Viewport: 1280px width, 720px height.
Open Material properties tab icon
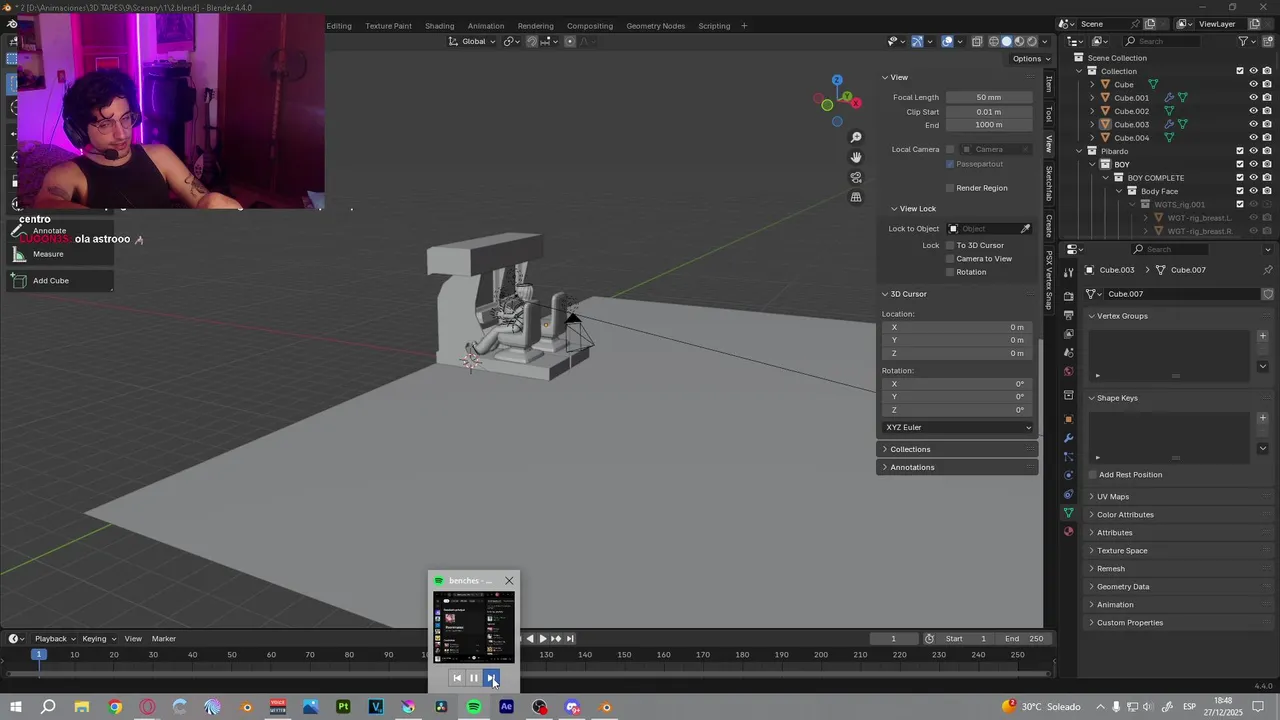point(1069,531)
